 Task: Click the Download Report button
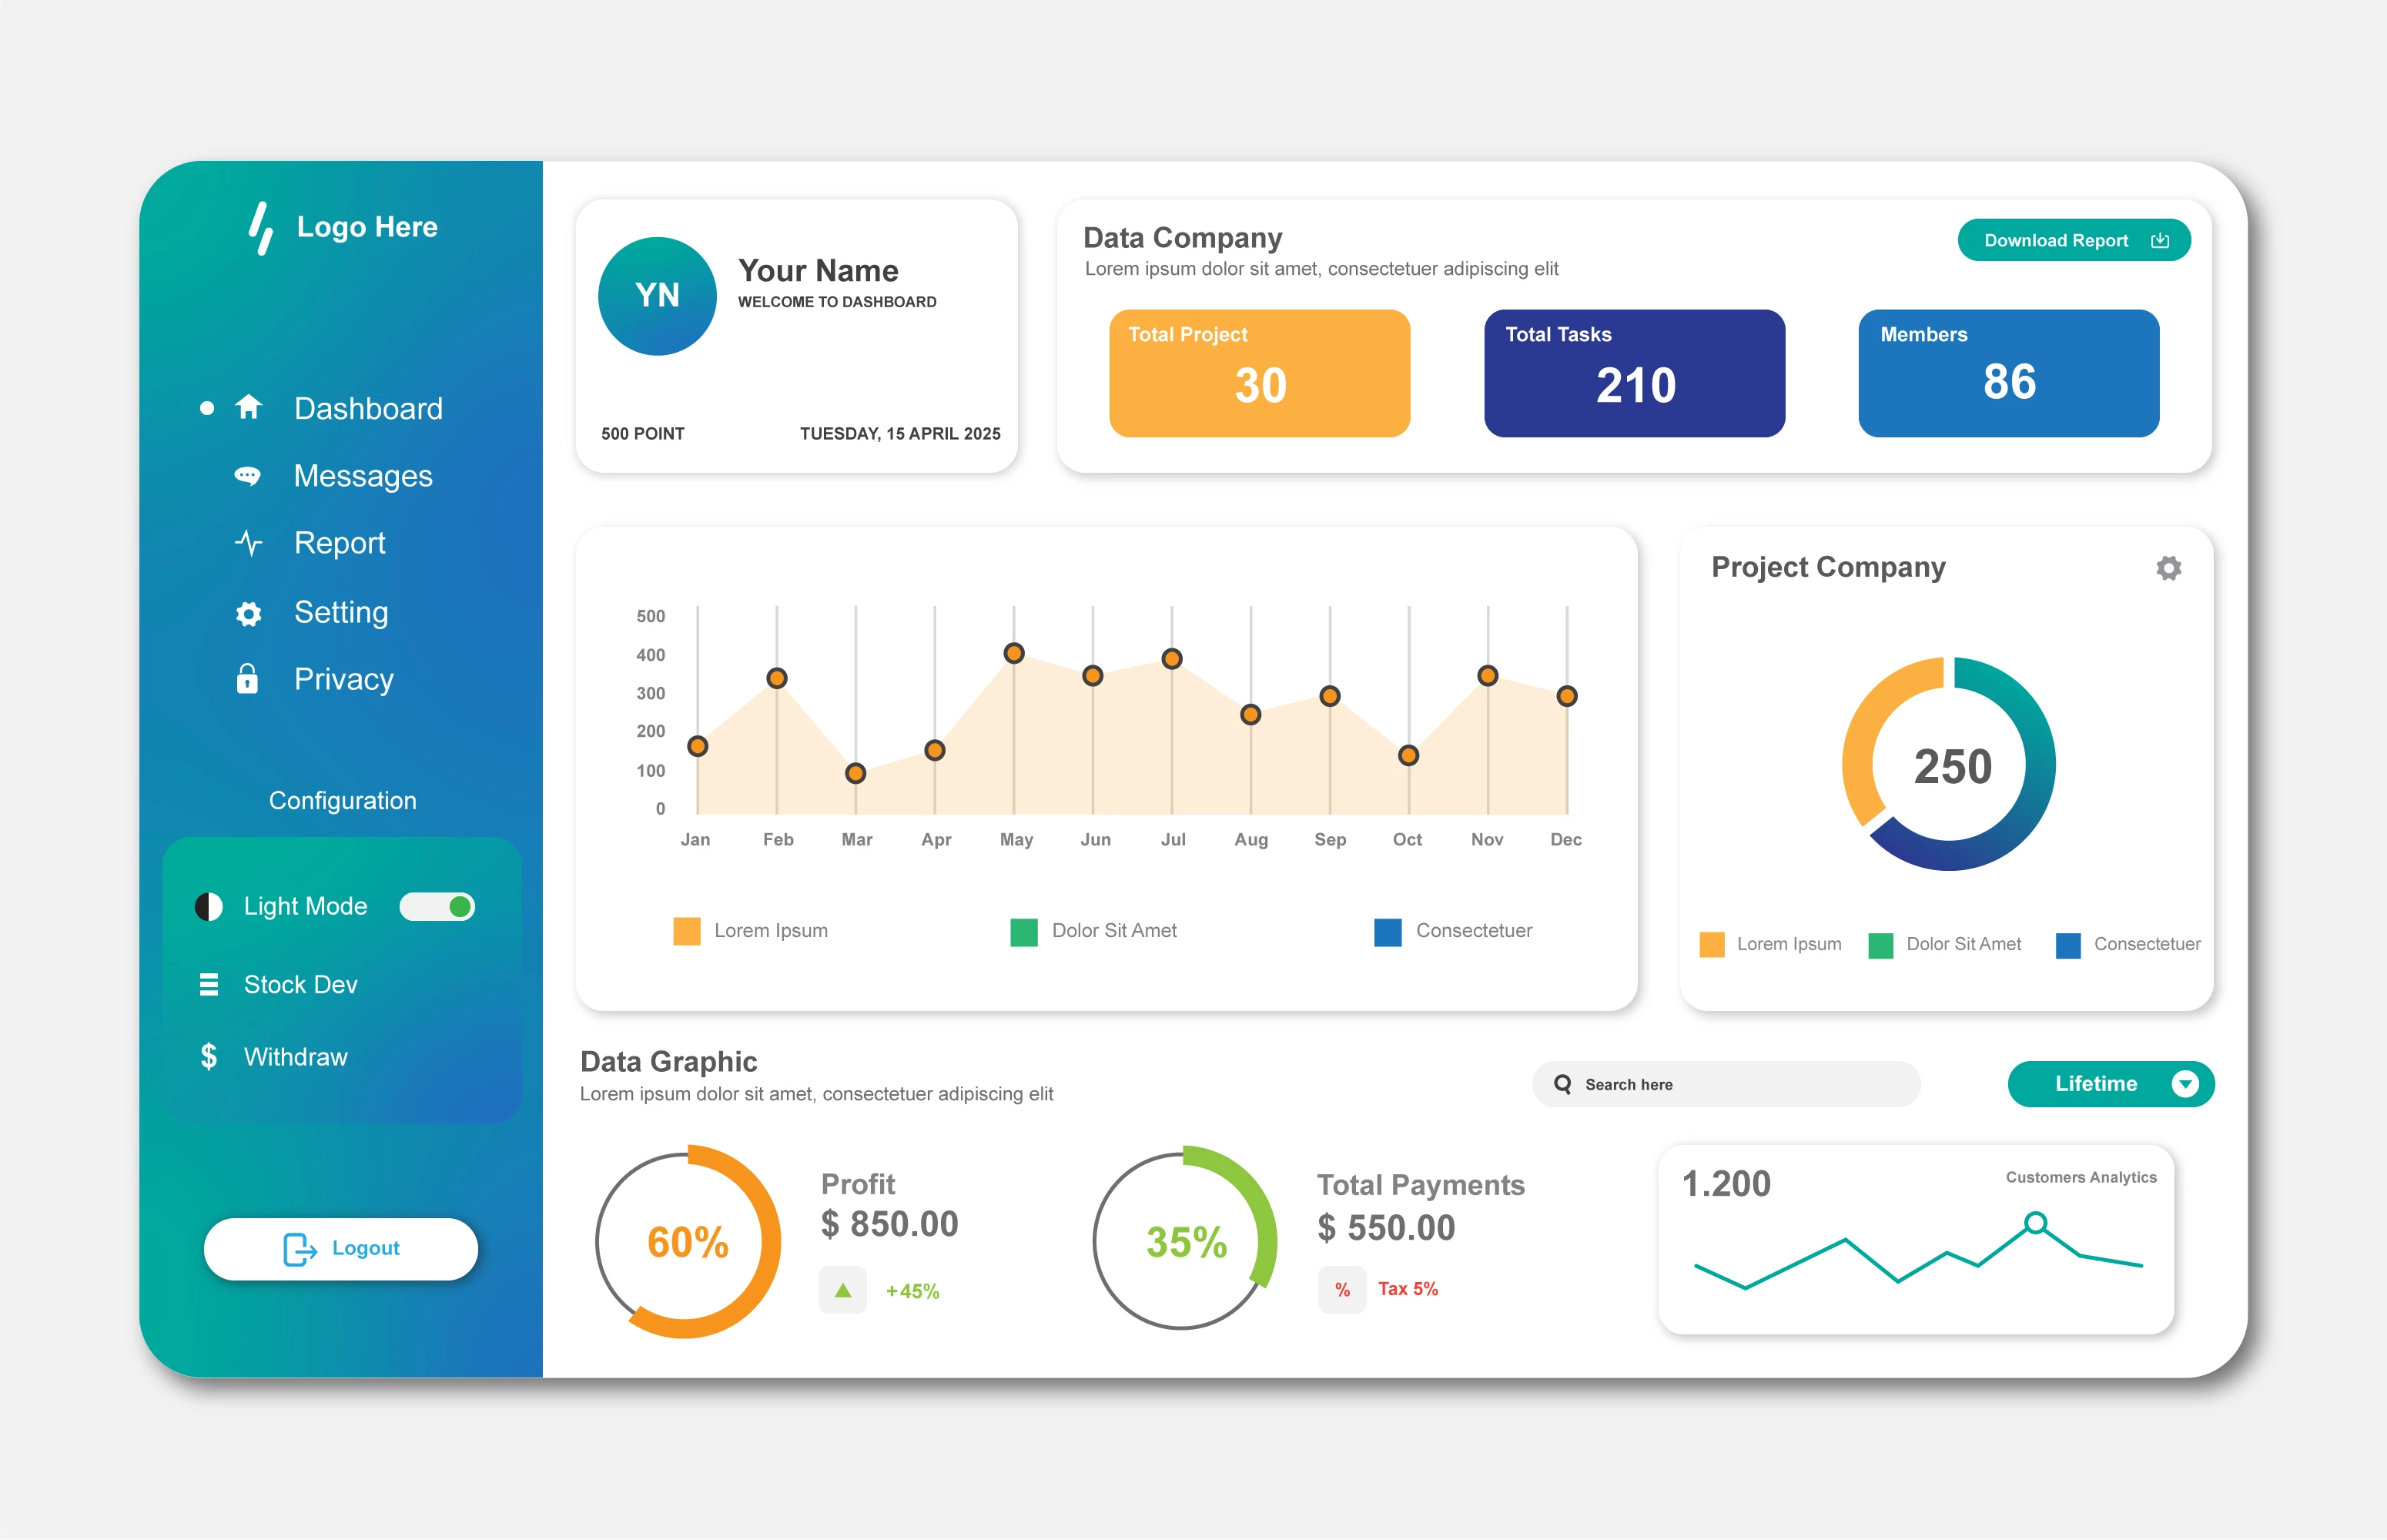[x=2073, y=240]
